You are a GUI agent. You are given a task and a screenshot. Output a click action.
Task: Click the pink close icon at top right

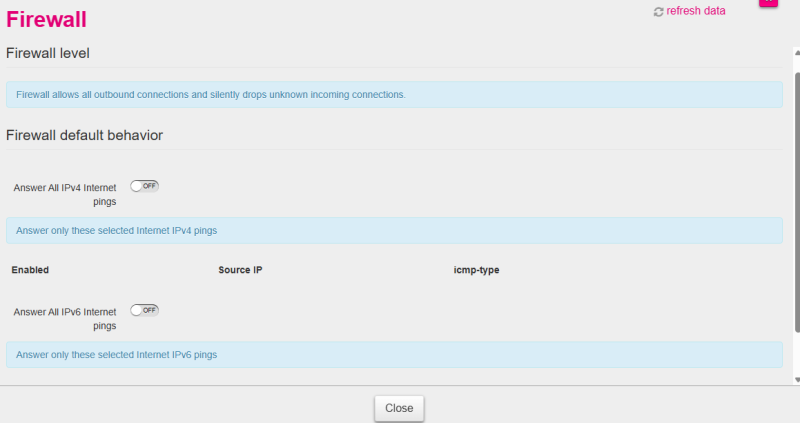coord(768,3)
